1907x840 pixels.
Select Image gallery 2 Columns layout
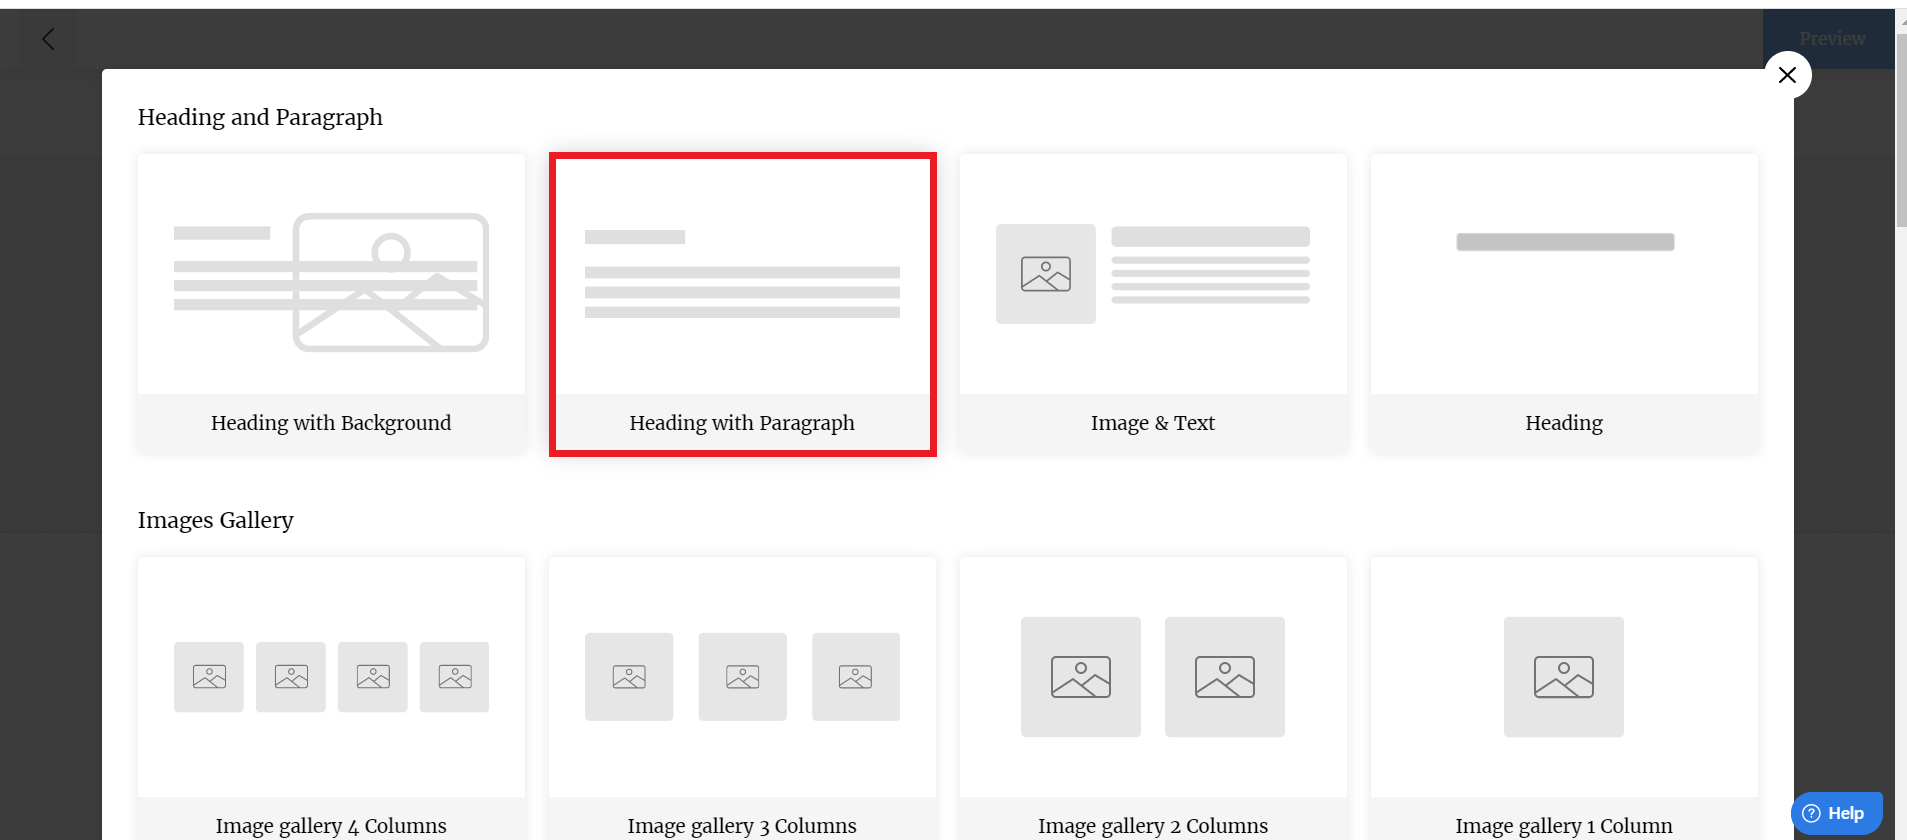tap(1153, 698)
